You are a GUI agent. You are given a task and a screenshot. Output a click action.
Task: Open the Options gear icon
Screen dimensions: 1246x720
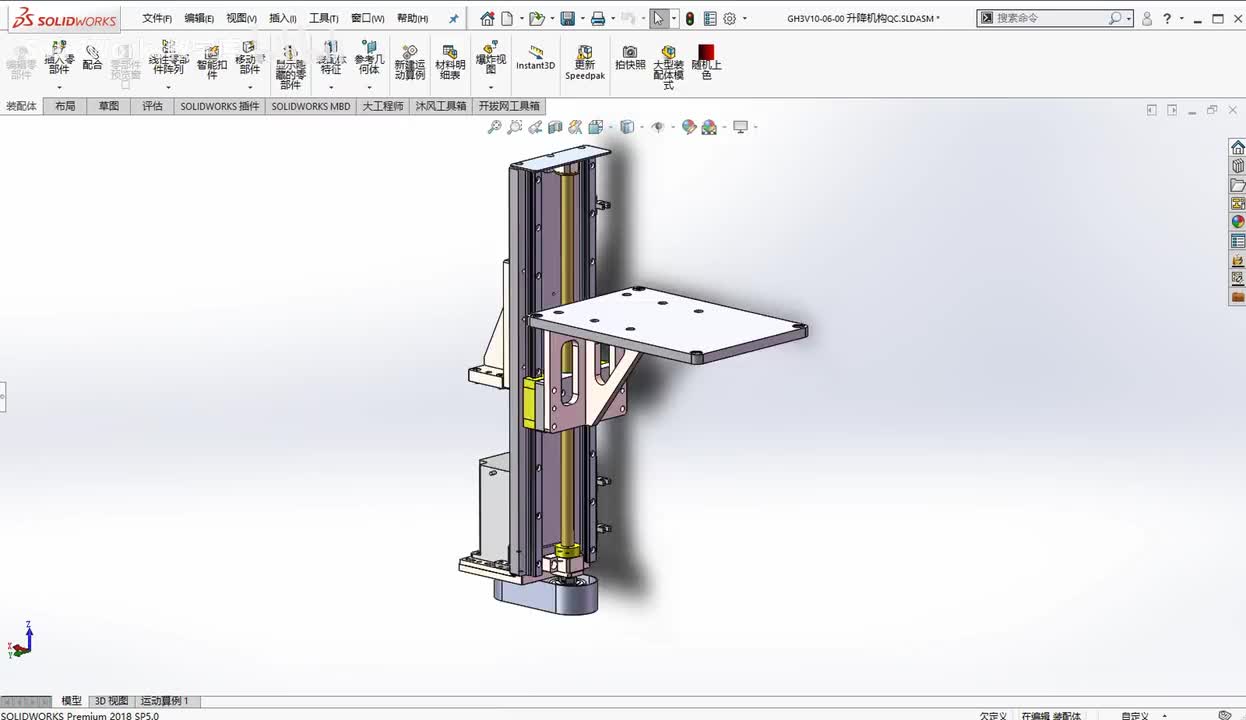pyautogui.click(x=730, y=18)
